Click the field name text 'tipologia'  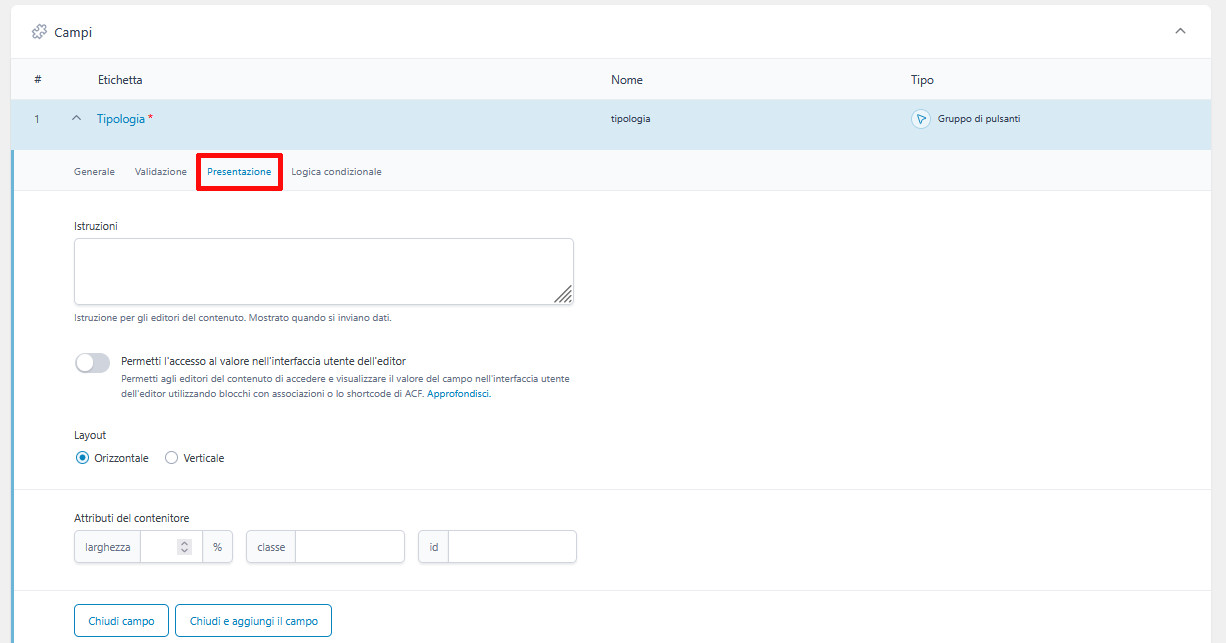(631, 119)
